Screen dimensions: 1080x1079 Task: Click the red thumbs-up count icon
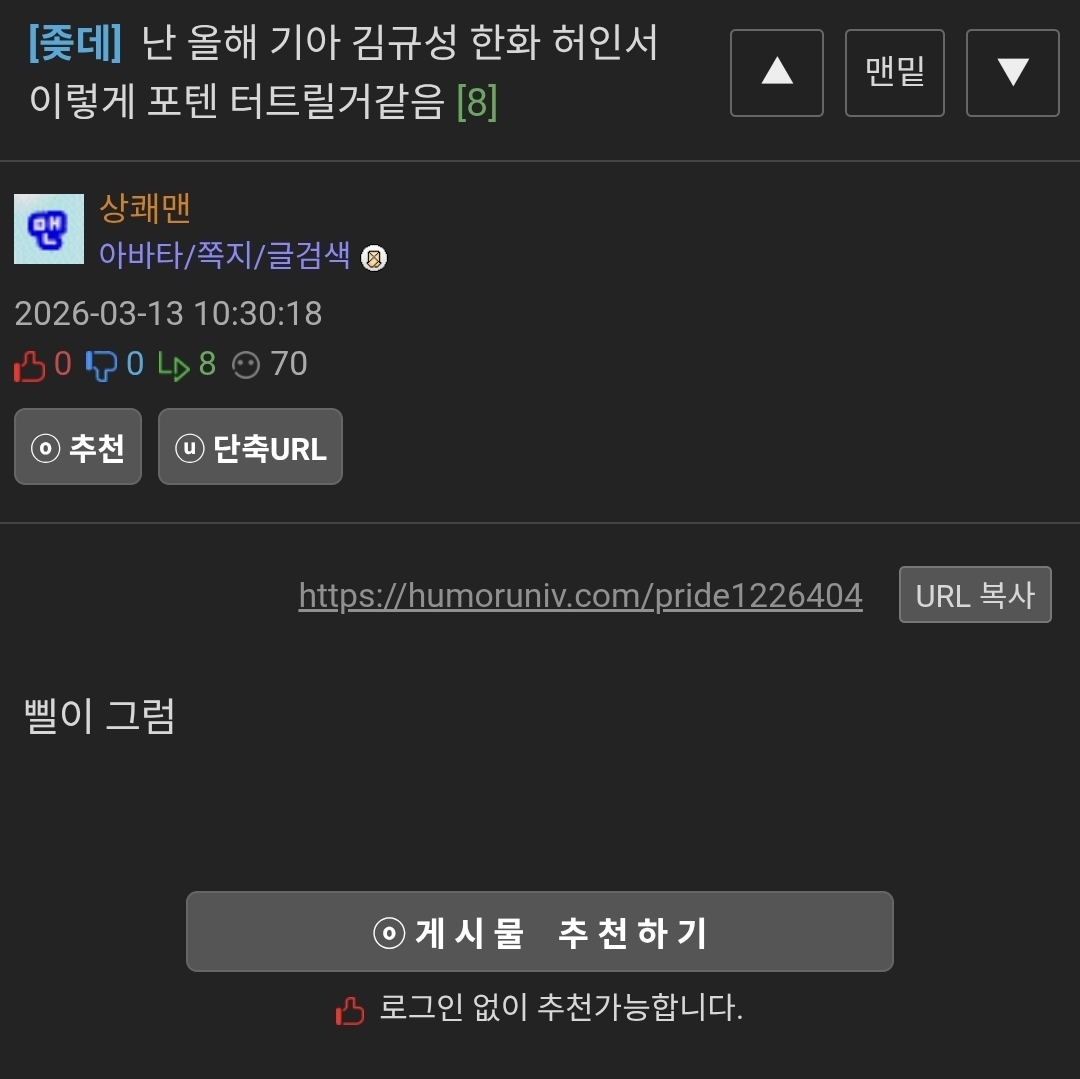click(x=30, y=365)
